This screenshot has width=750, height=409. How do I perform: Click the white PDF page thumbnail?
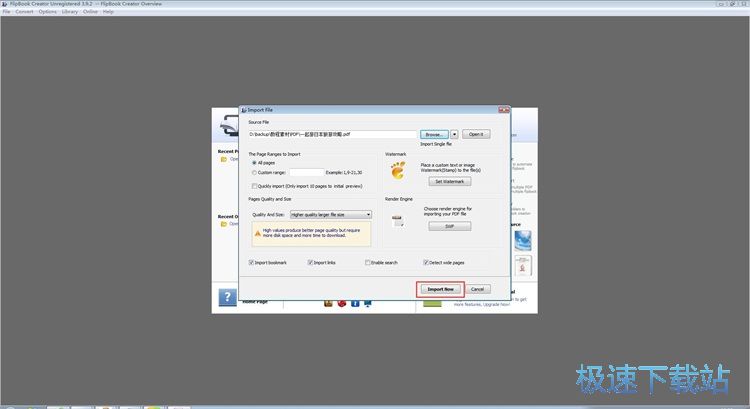point(523,266)
